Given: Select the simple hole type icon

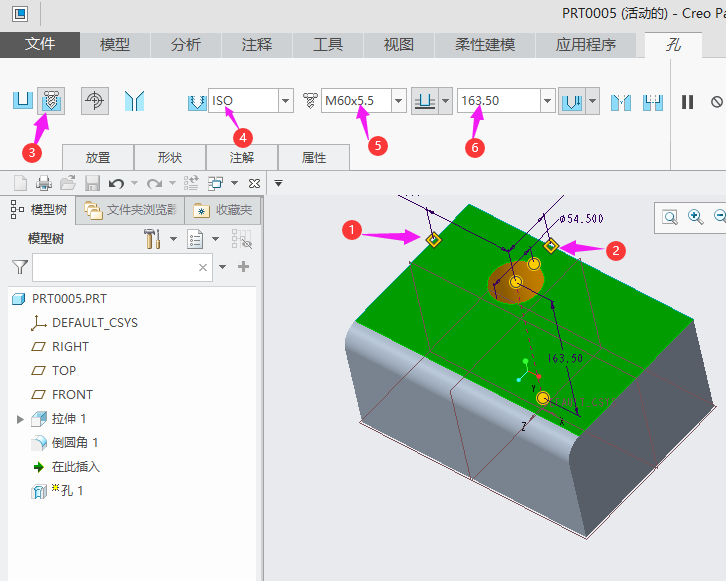Looking at the screenshot, I should pyautogui.click(x=22, y=100).
